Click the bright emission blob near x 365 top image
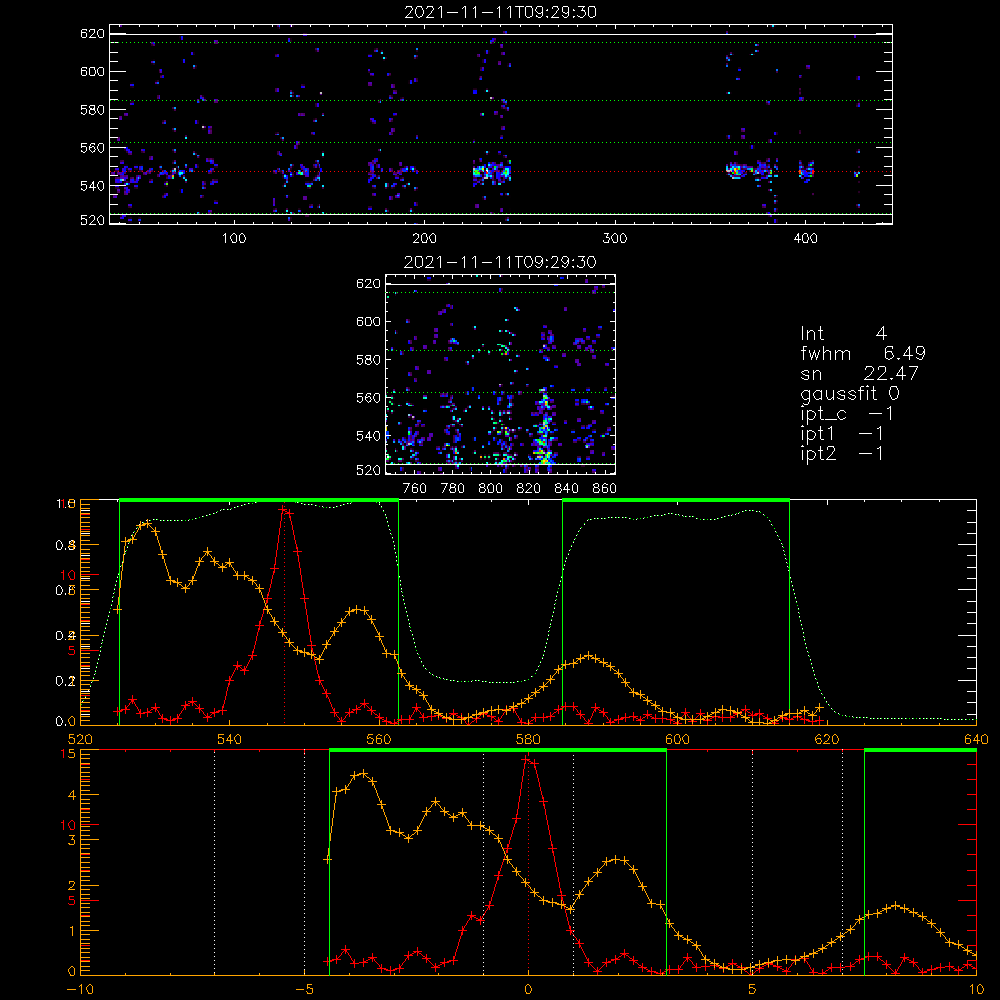This screenshot has width=1000, height=1000. (x=737, y=170)
